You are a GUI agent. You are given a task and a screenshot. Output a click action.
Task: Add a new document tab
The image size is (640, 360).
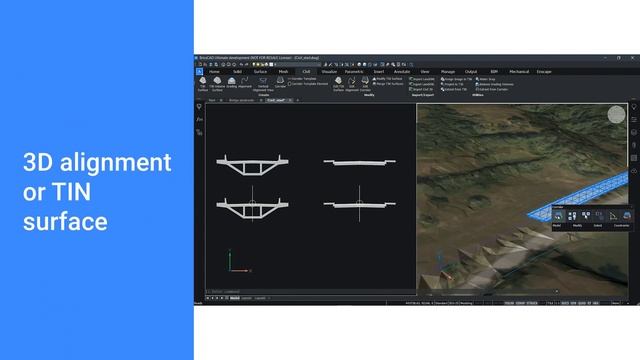[x=298, y=100]
